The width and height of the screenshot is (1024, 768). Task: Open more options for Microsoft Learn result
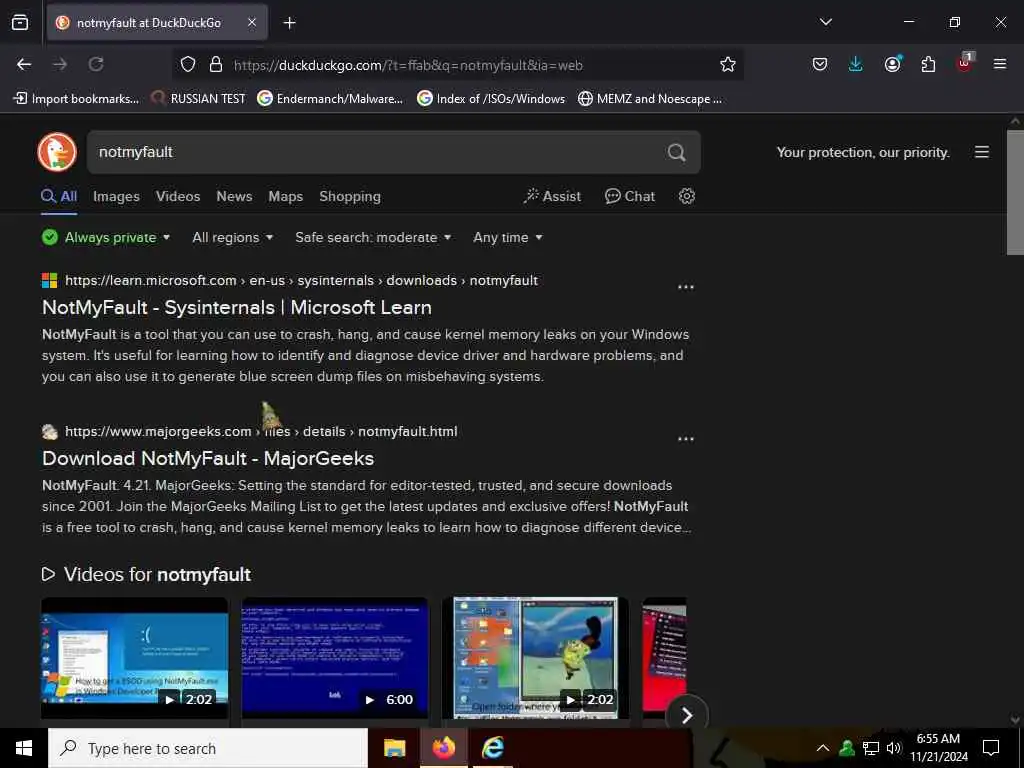coord(686,287)
